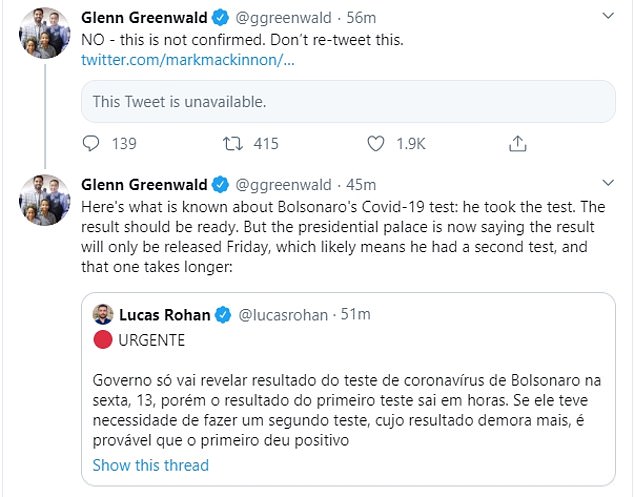Expand the second tweet's options chevron
This screenshot has width=634, height=497.
[x=607, y=185]
